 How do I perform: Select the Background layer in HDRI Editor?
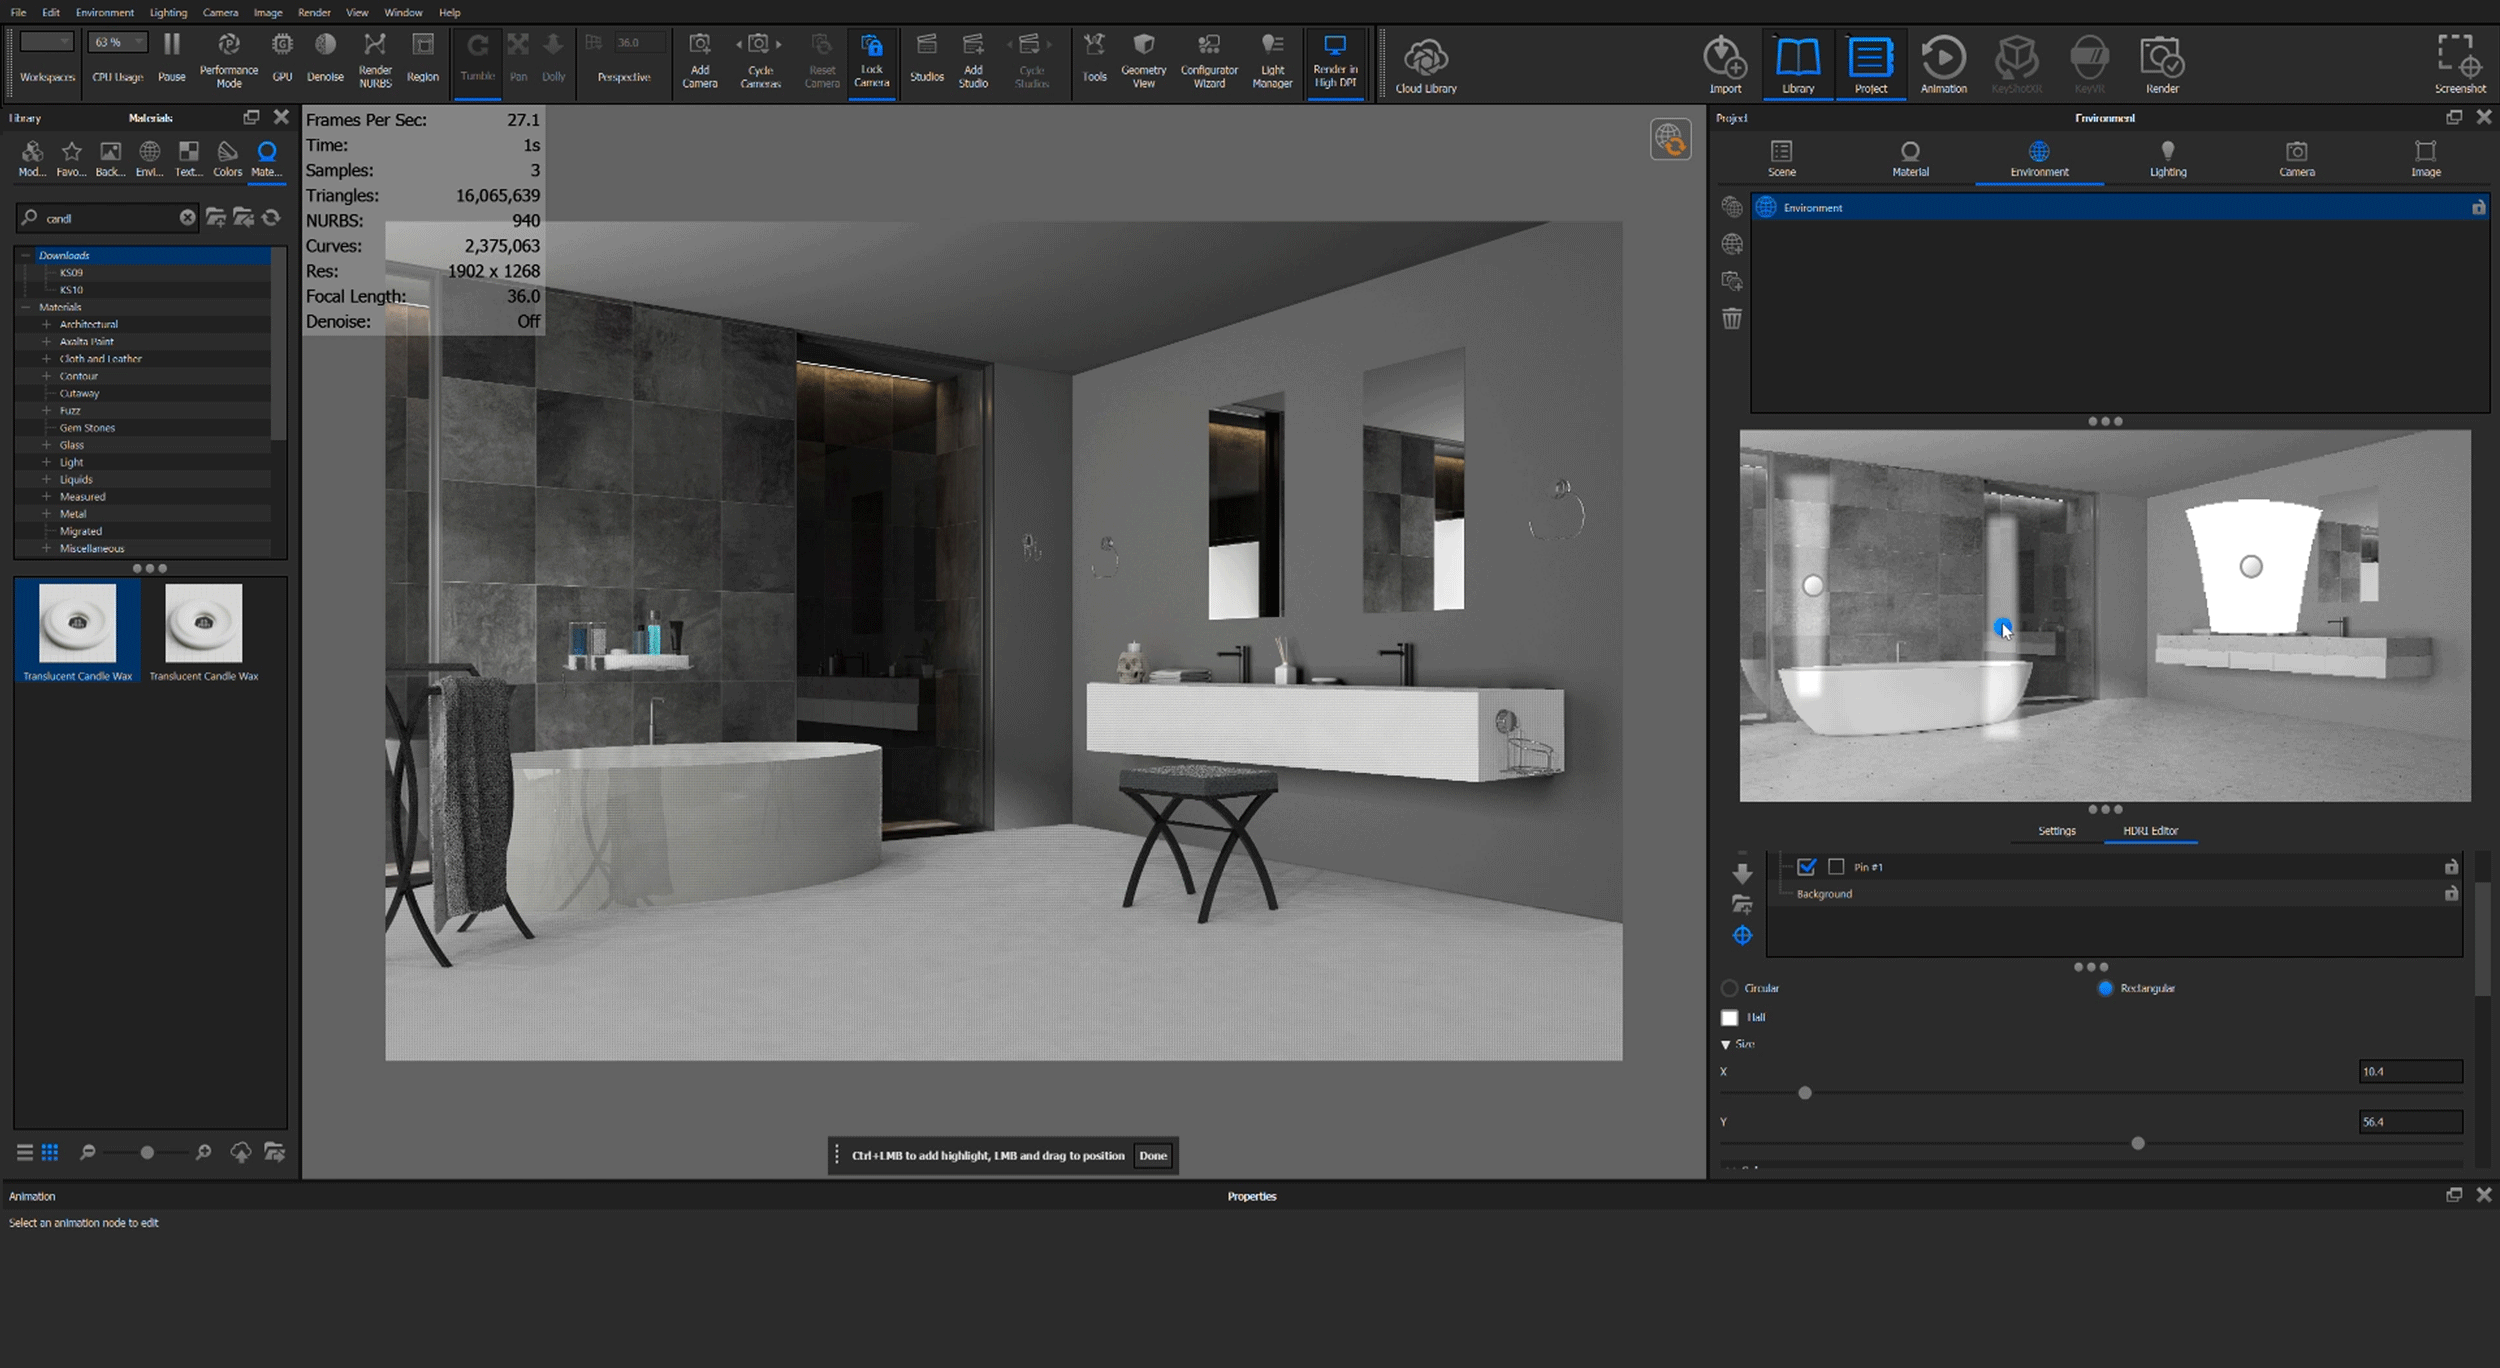[2116, 894]
